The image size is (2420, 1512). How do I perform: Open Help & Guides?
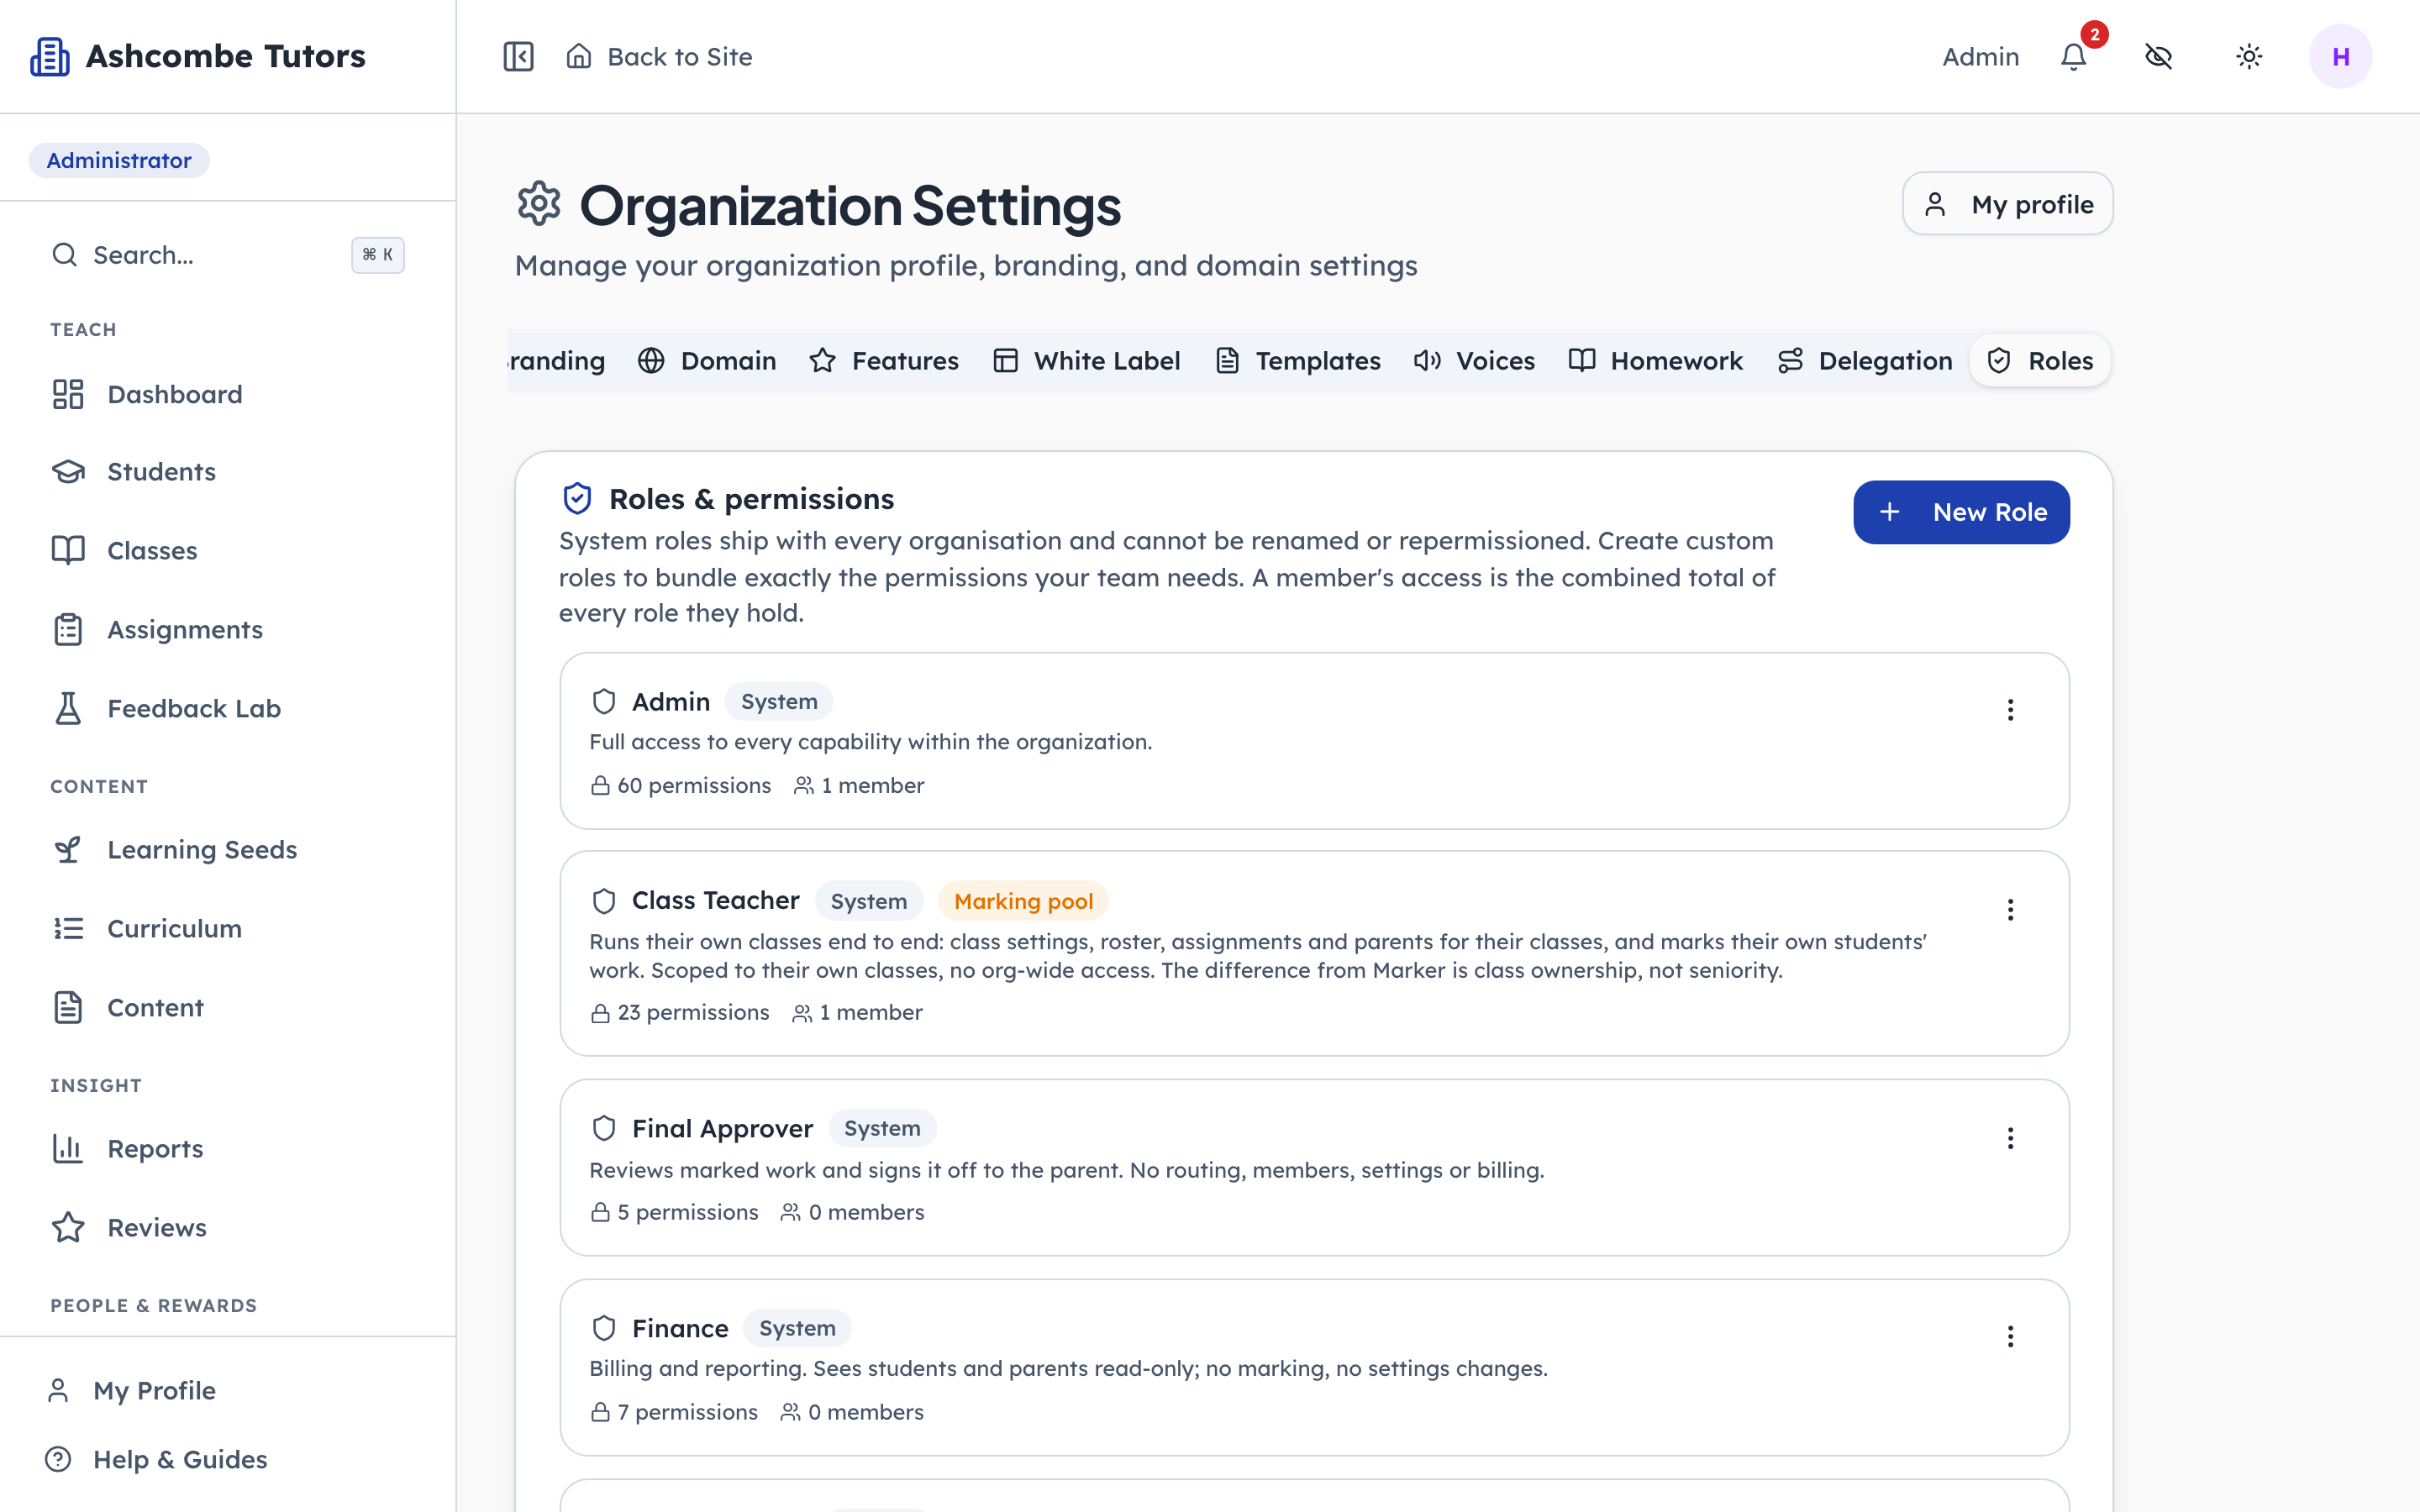228,1460
